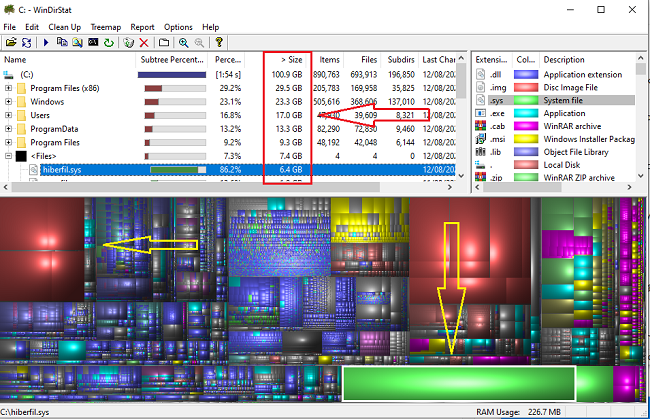Click the blue .dll color swatch
Viewport: 650px width, 419px height.
pyautogui.click(x=526, y=75)
